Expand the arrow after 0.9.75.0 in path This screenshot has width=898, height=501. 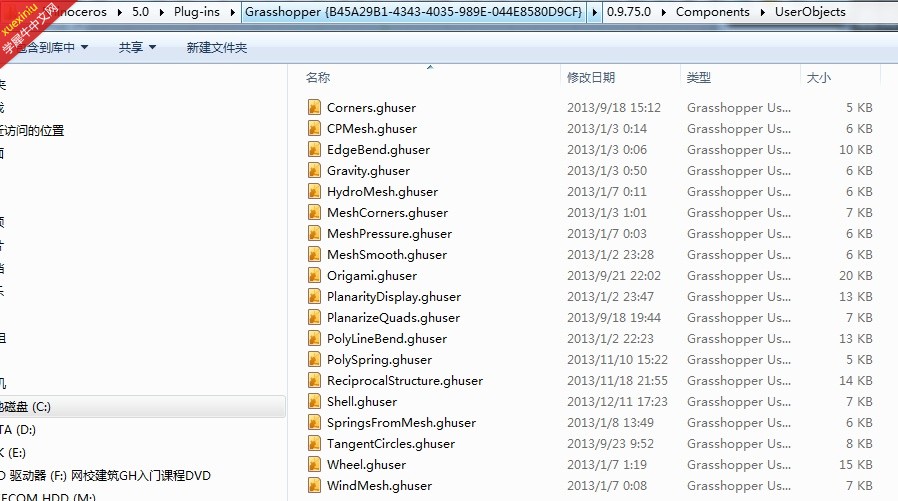(664, 12)
